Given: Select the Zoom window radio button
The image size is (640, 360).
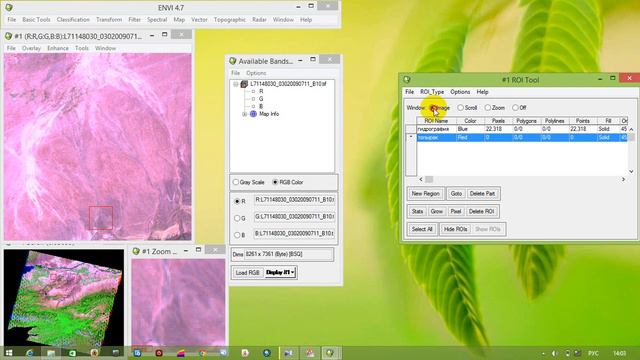Looking at the screenshot, I should point(488,108).
